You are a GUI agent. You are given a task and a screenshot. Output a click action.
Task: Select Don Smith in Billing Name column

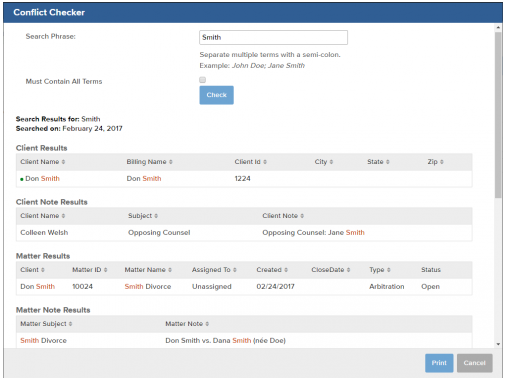pyautogui.click(x=144, y=179)
